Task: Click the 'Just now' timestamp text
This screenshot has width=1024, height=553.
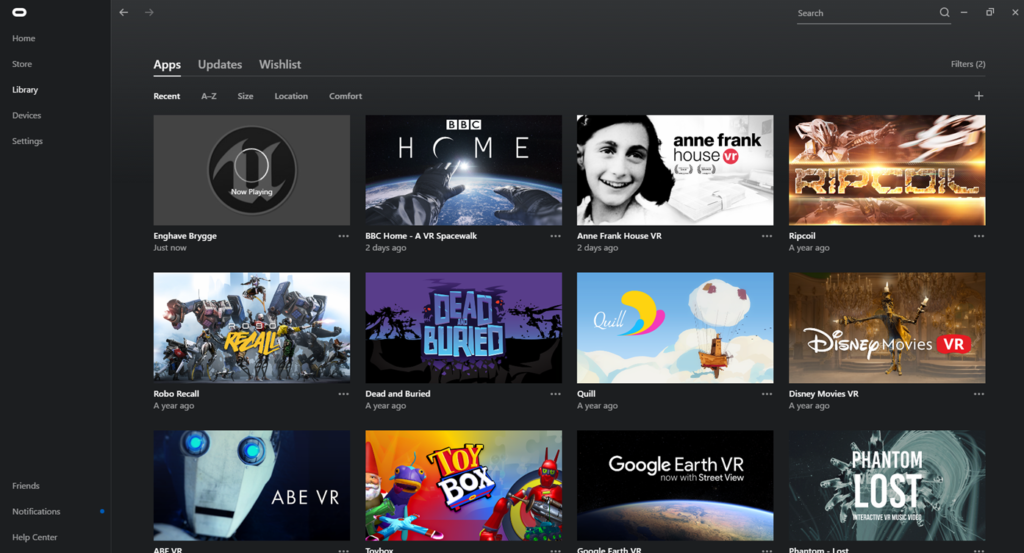Action: point(170,248)
